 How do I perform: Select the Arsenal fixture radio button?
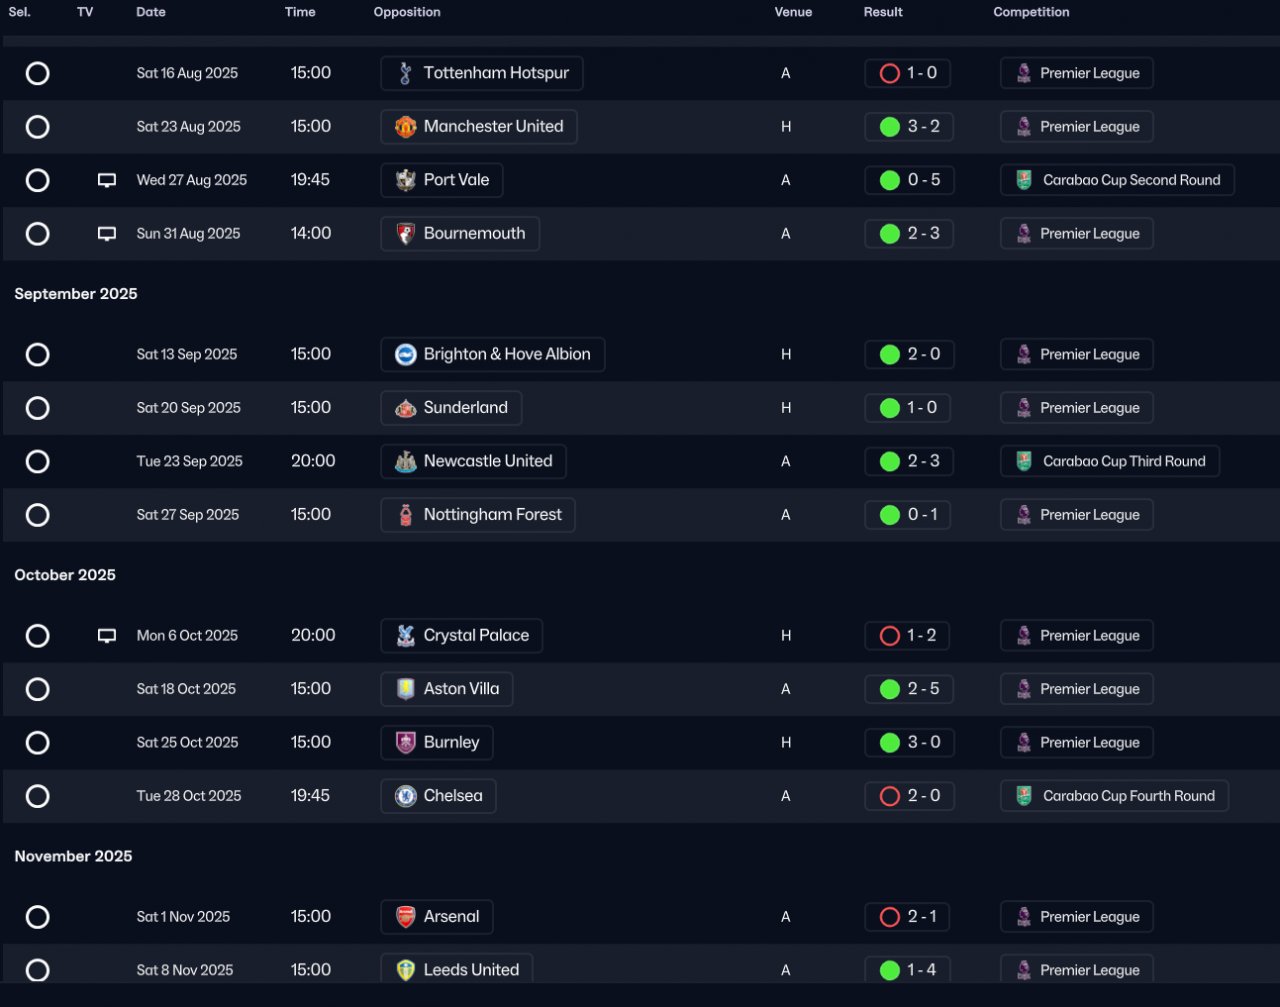[38, 917]
